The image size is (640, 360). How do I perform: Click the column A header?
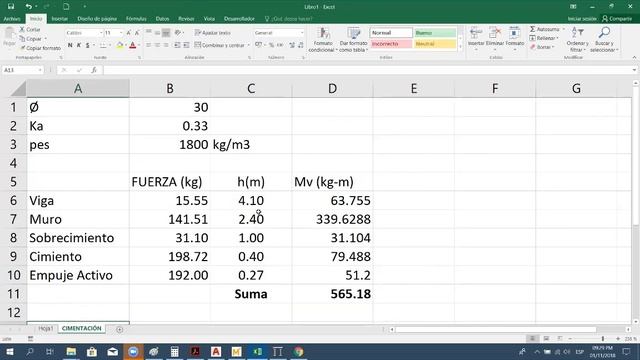78,89
